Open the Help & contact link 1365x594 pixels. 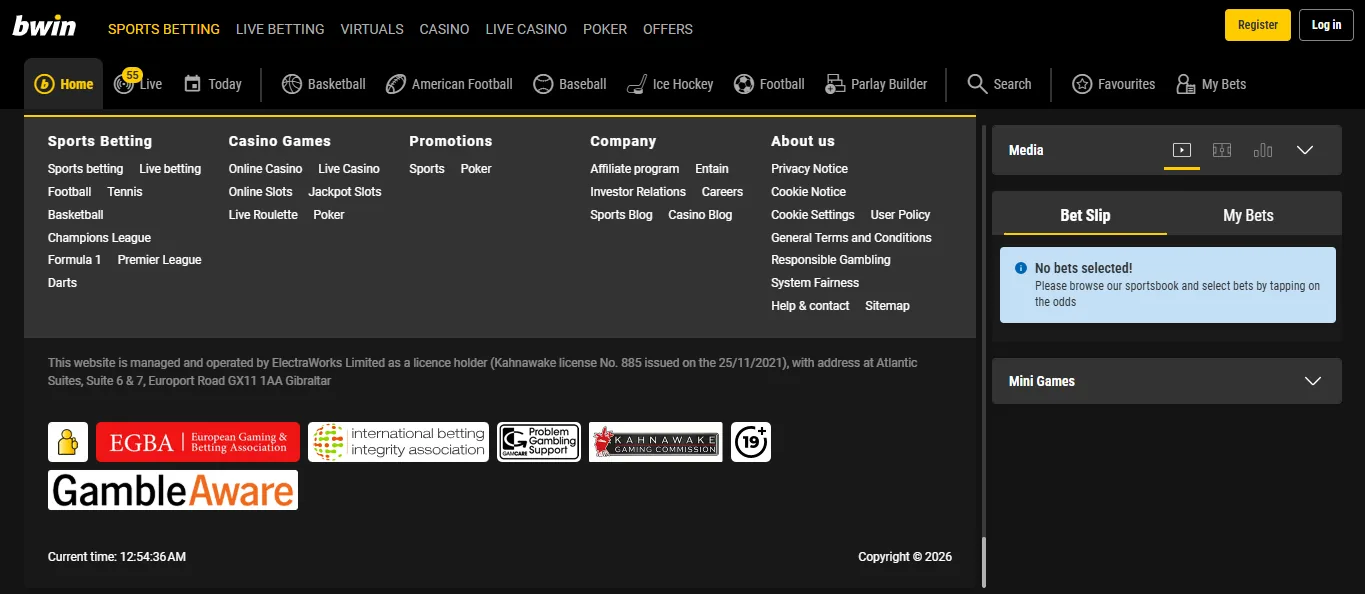[810, 306]
